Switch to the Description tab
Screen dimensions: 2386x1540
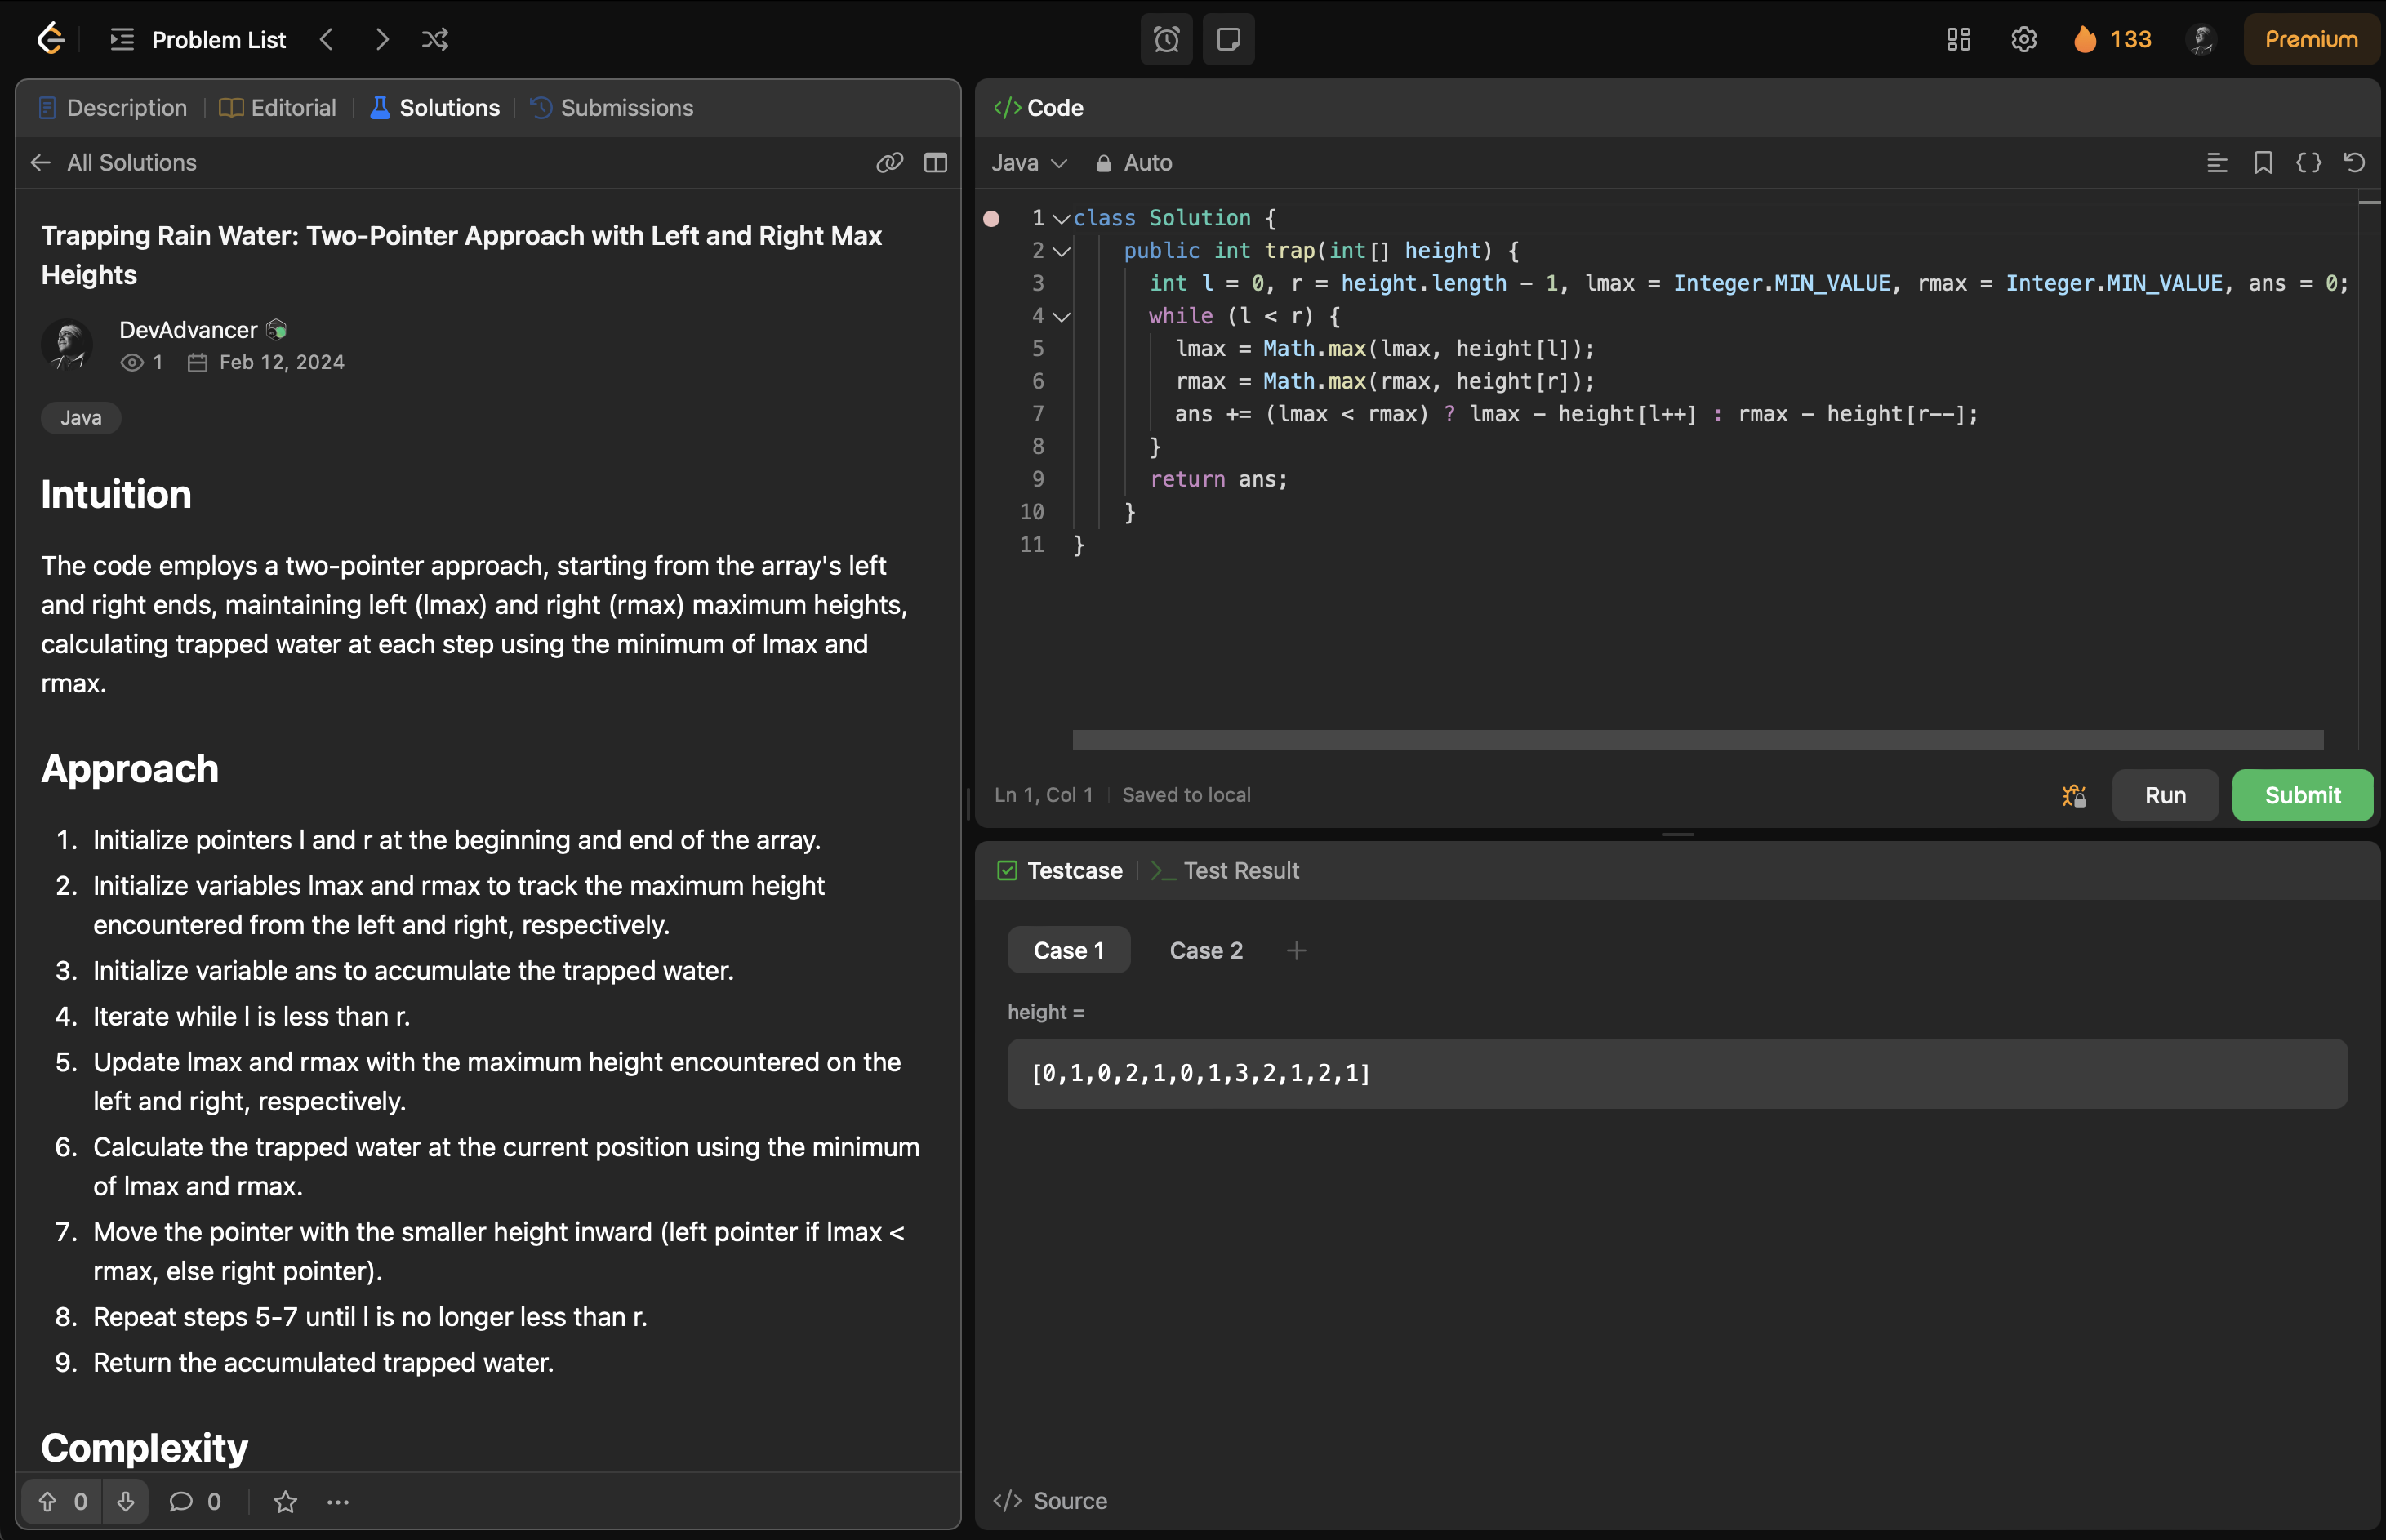coord(112,107)
